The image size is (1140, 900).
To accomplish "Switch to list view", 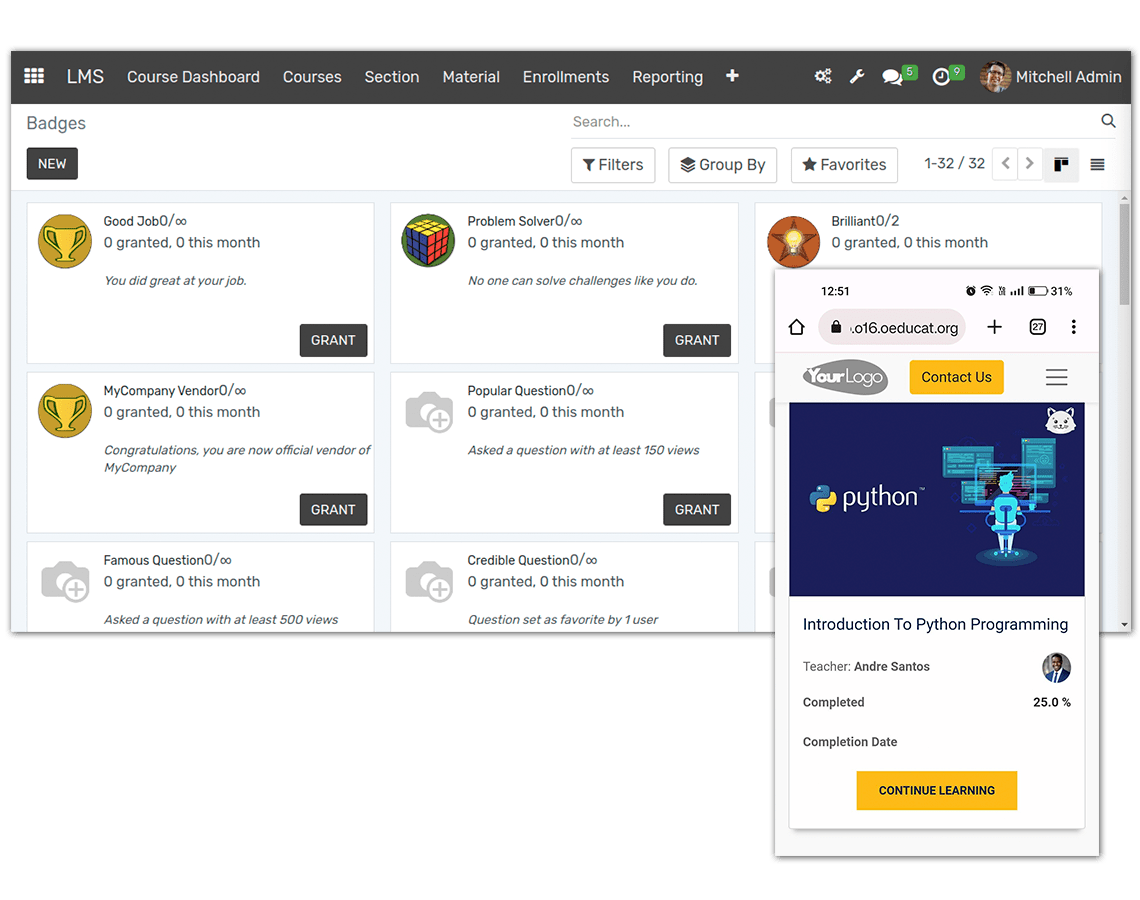I will 1097,165.
